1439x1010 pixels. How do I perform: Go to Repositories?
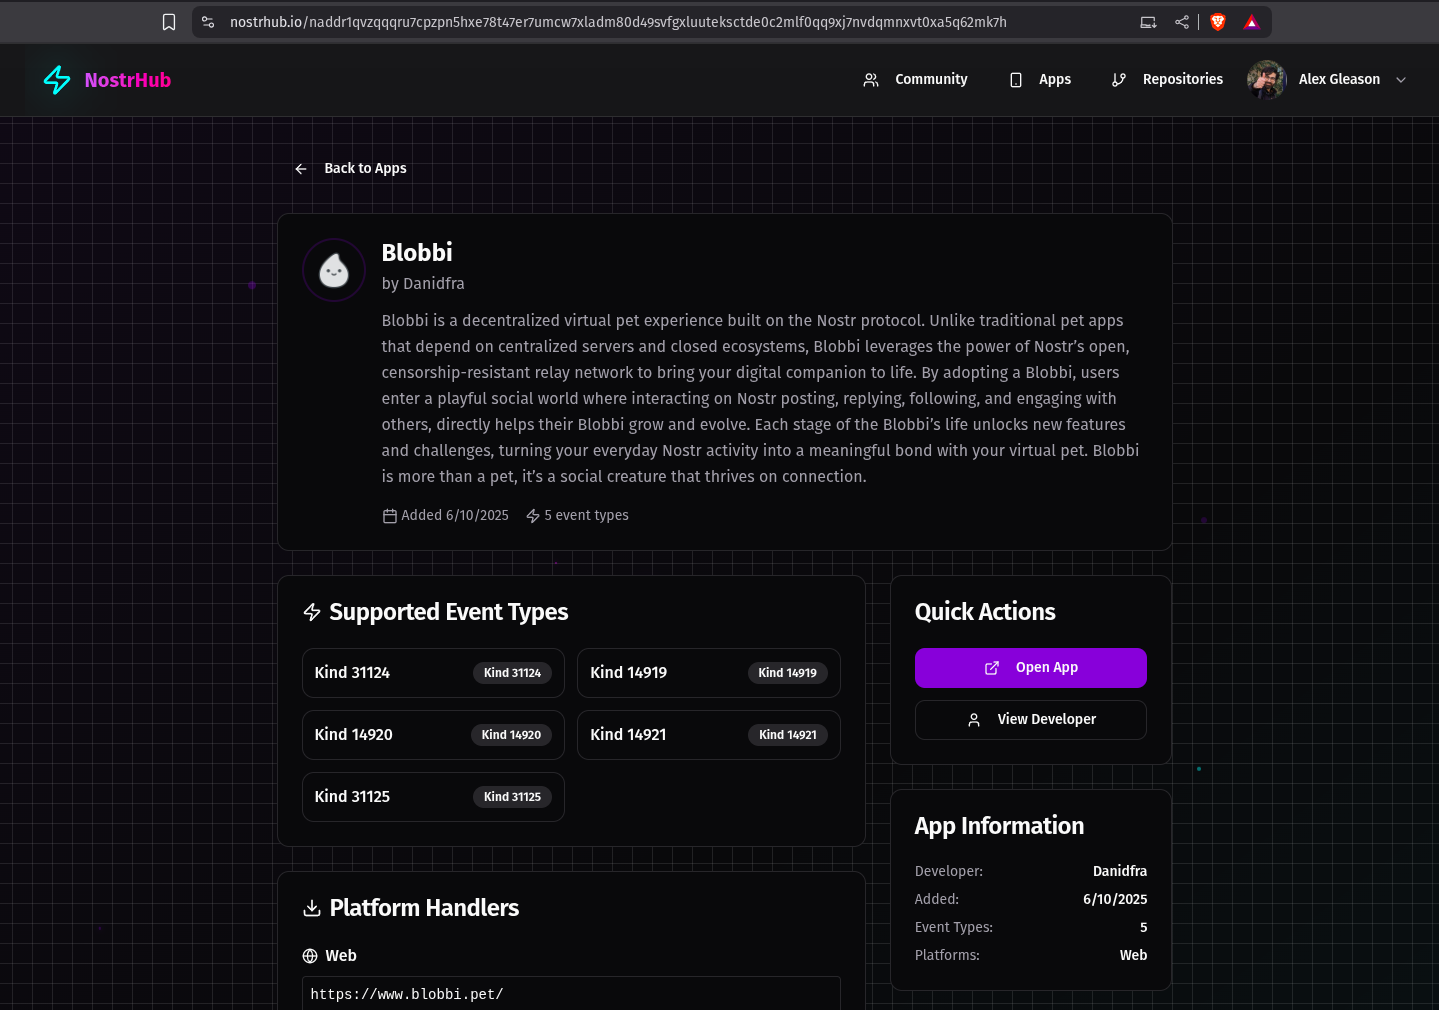pos(1167,80)
